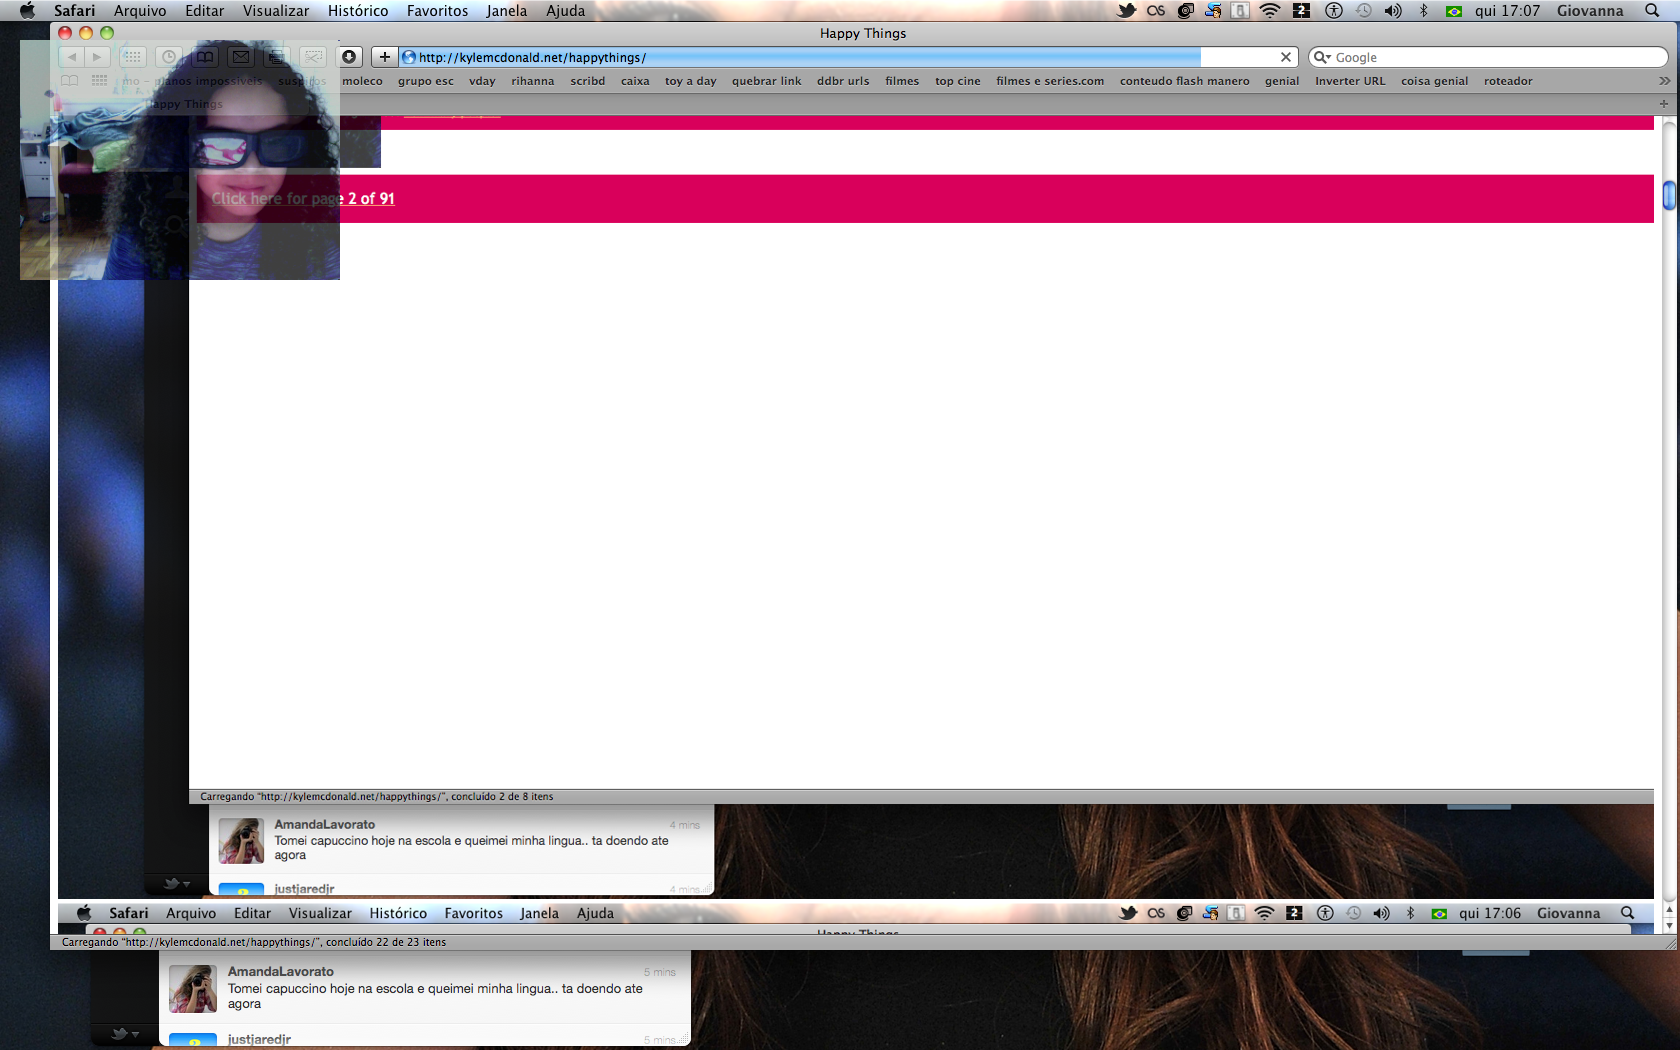Image resolution: width=1680 pixels, height=1050 pixels.
Task: Open the Spaces number 2 menu bar icon
Action: (x=1301, y=11)
